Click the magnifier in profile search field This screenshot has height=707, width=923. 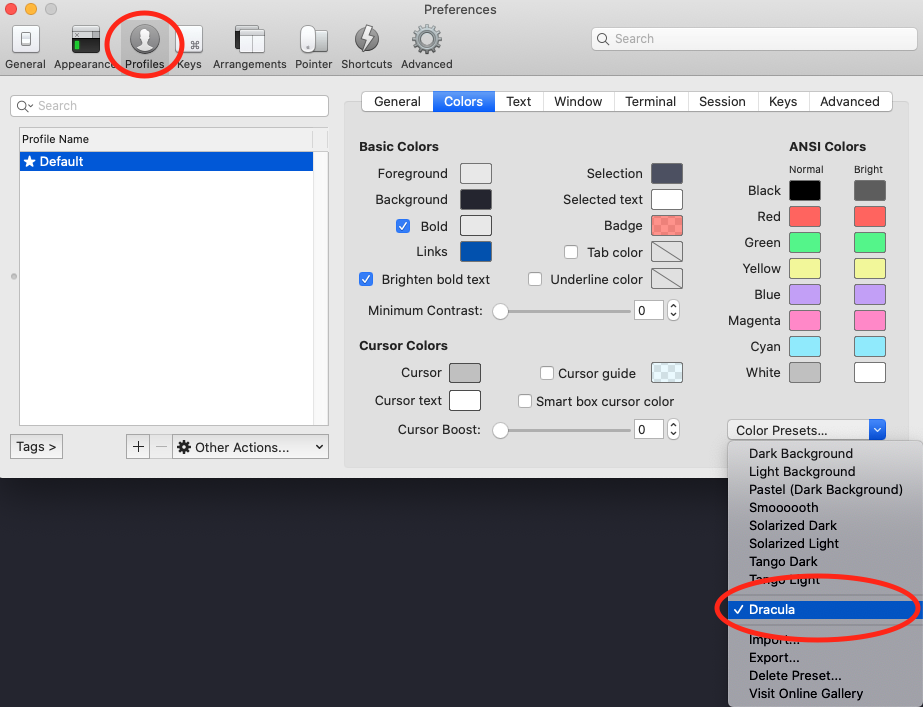[24, 106]
